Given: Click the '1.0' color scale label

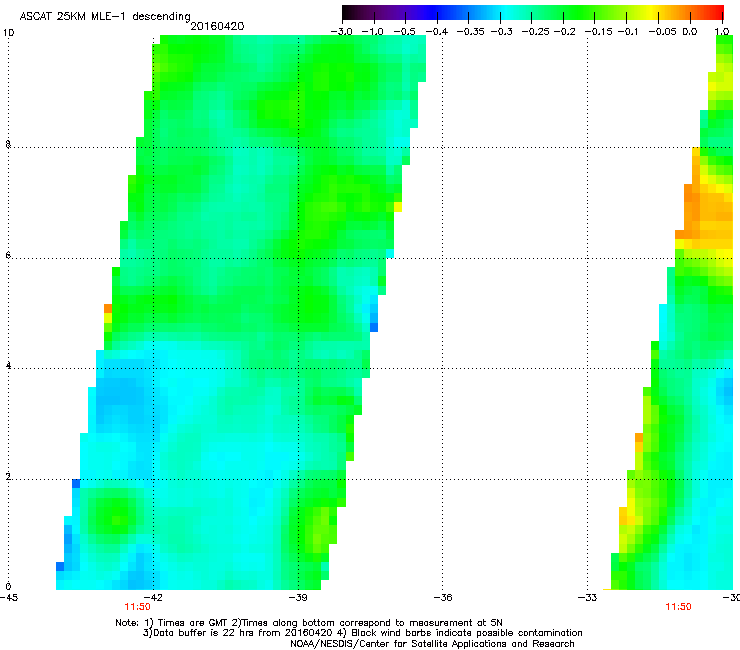Looking at the screenshot, I should [722, 32].
